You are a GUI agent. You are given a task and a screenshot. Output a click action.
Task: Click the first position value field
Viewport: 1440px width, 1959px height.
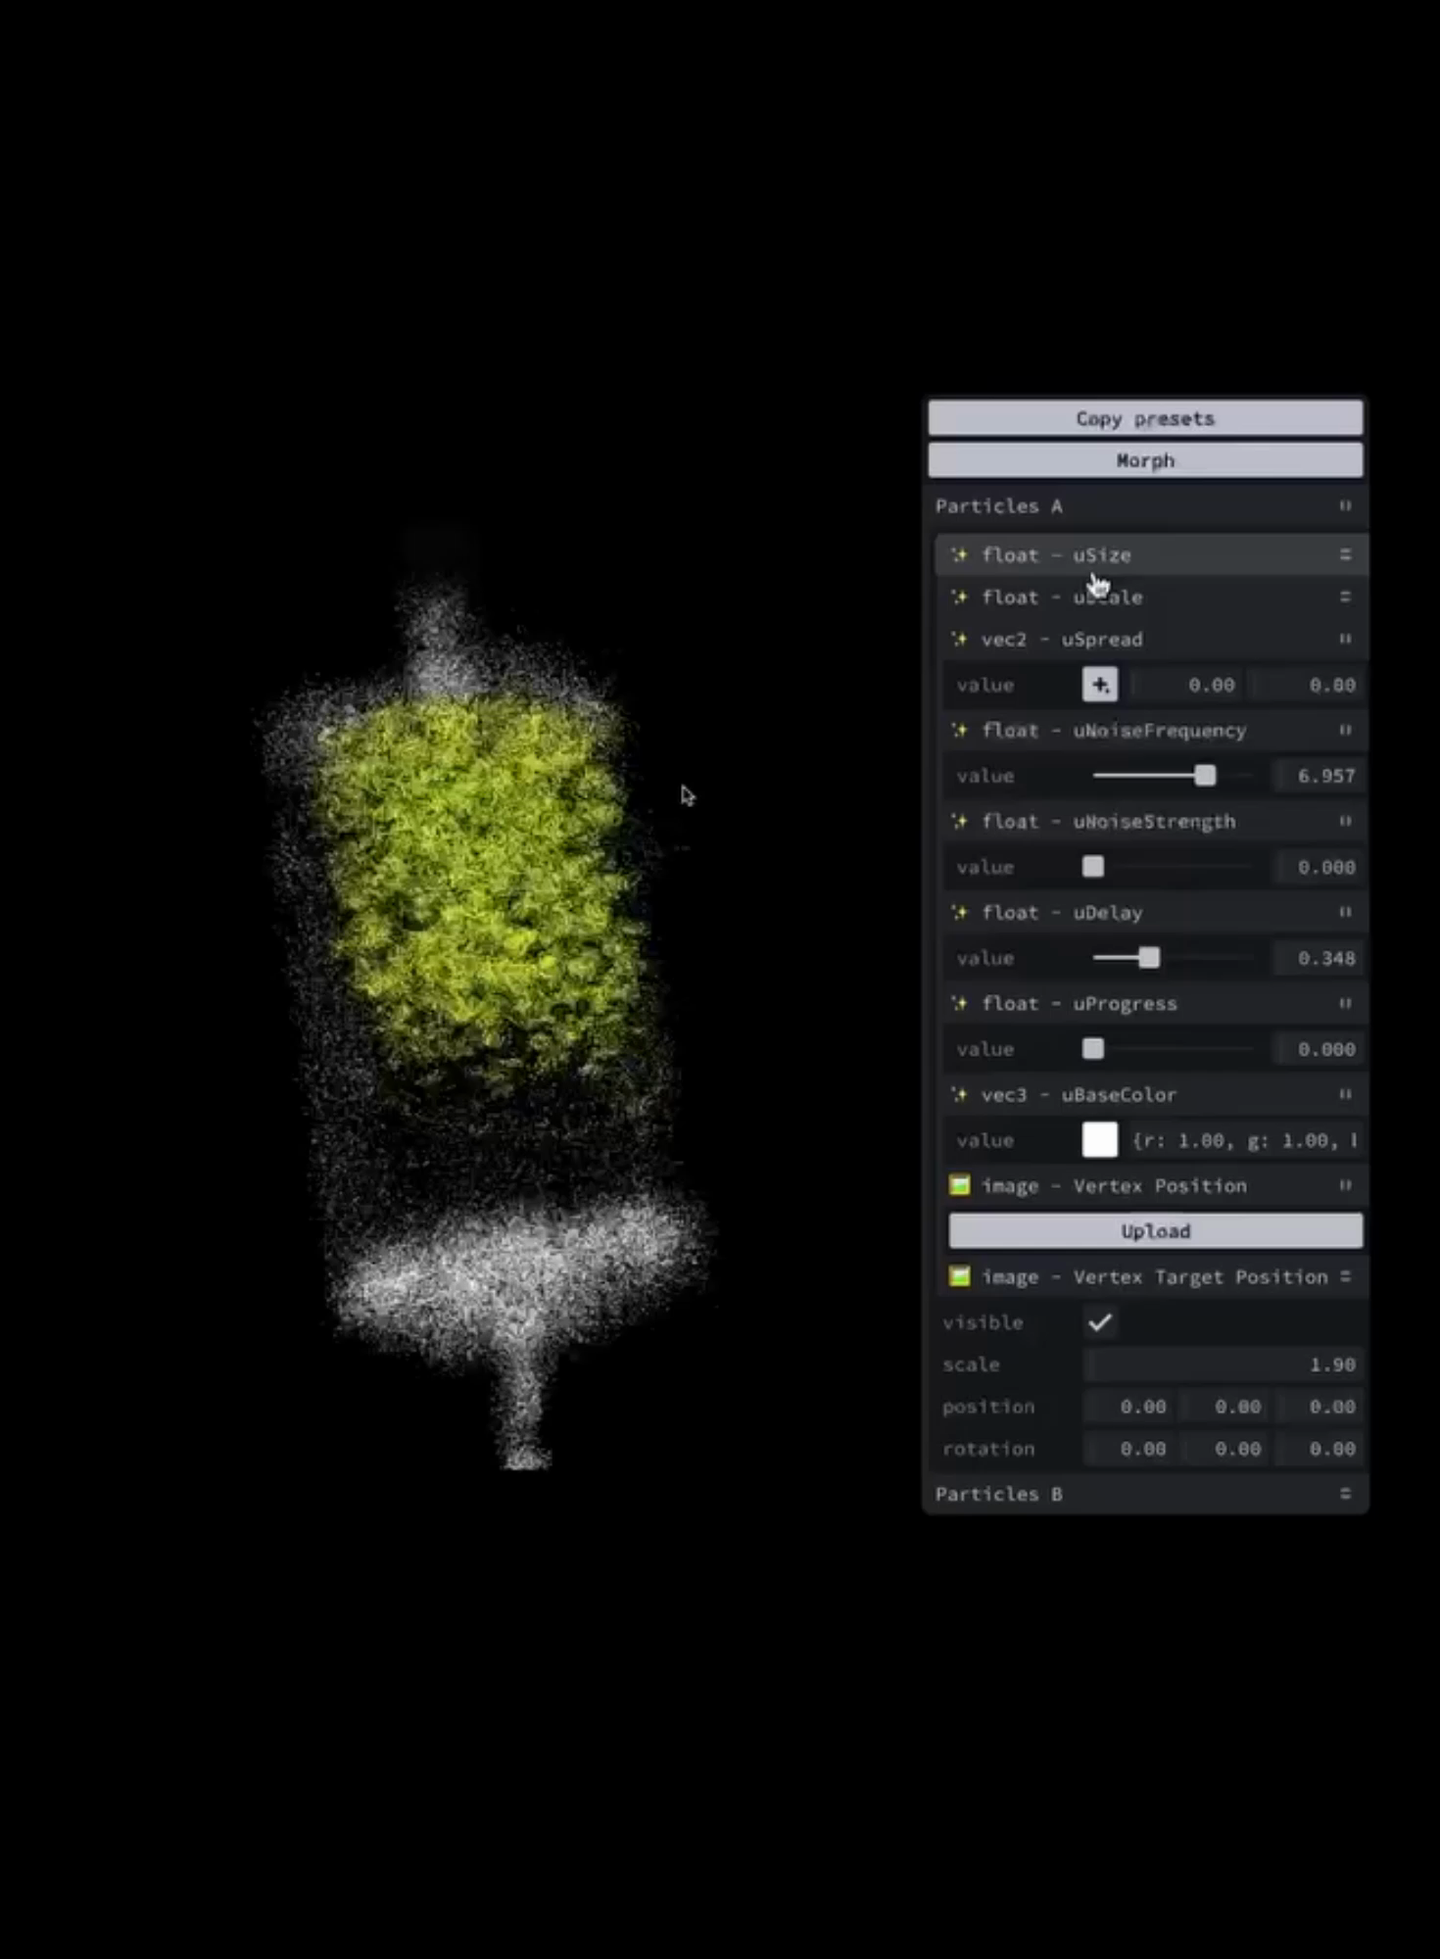[x=1128, y=1406]
